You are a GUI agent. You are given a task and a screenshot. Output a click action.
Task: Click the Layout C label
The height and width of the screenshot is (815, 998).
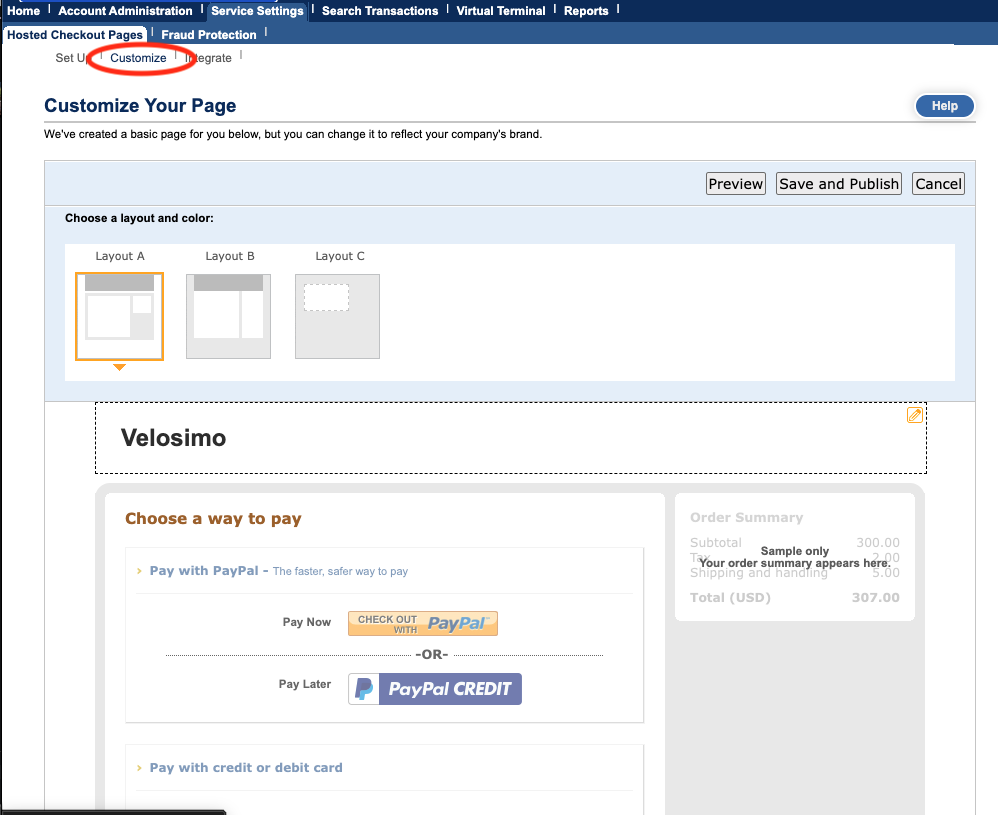340,256
